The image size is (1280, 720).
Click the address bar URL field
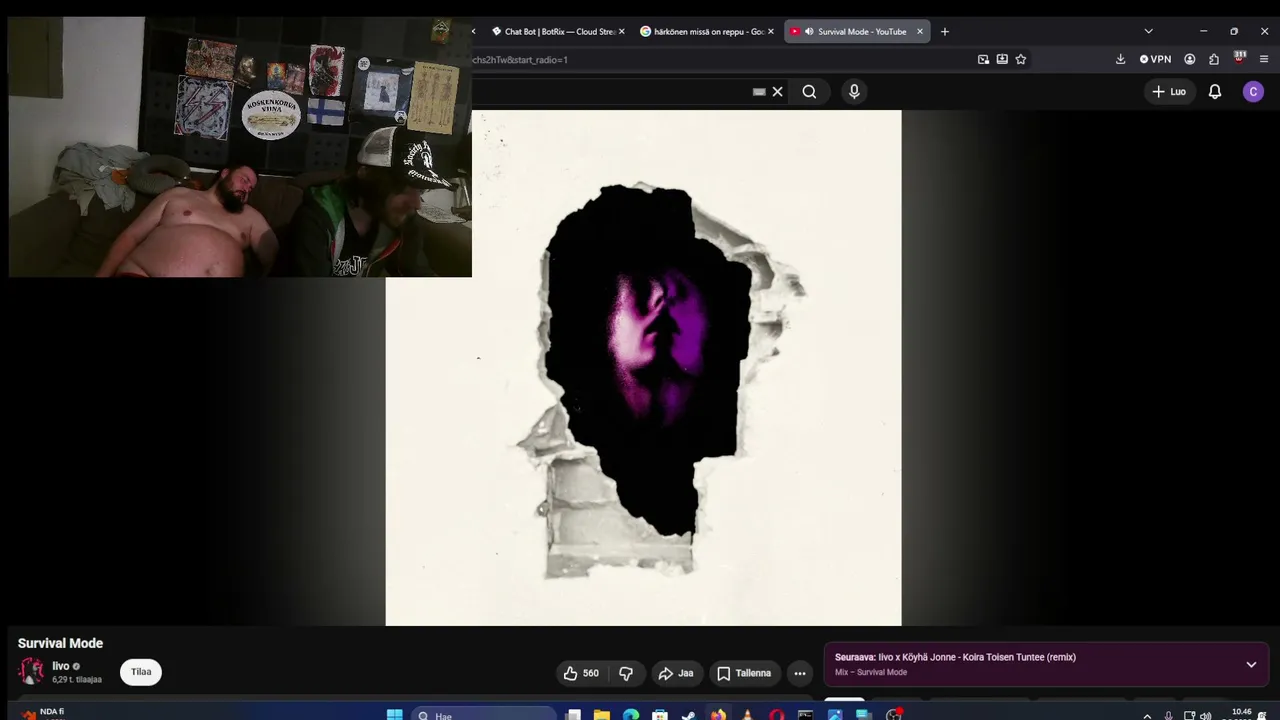pyautogui.click(x=720, y=60)
